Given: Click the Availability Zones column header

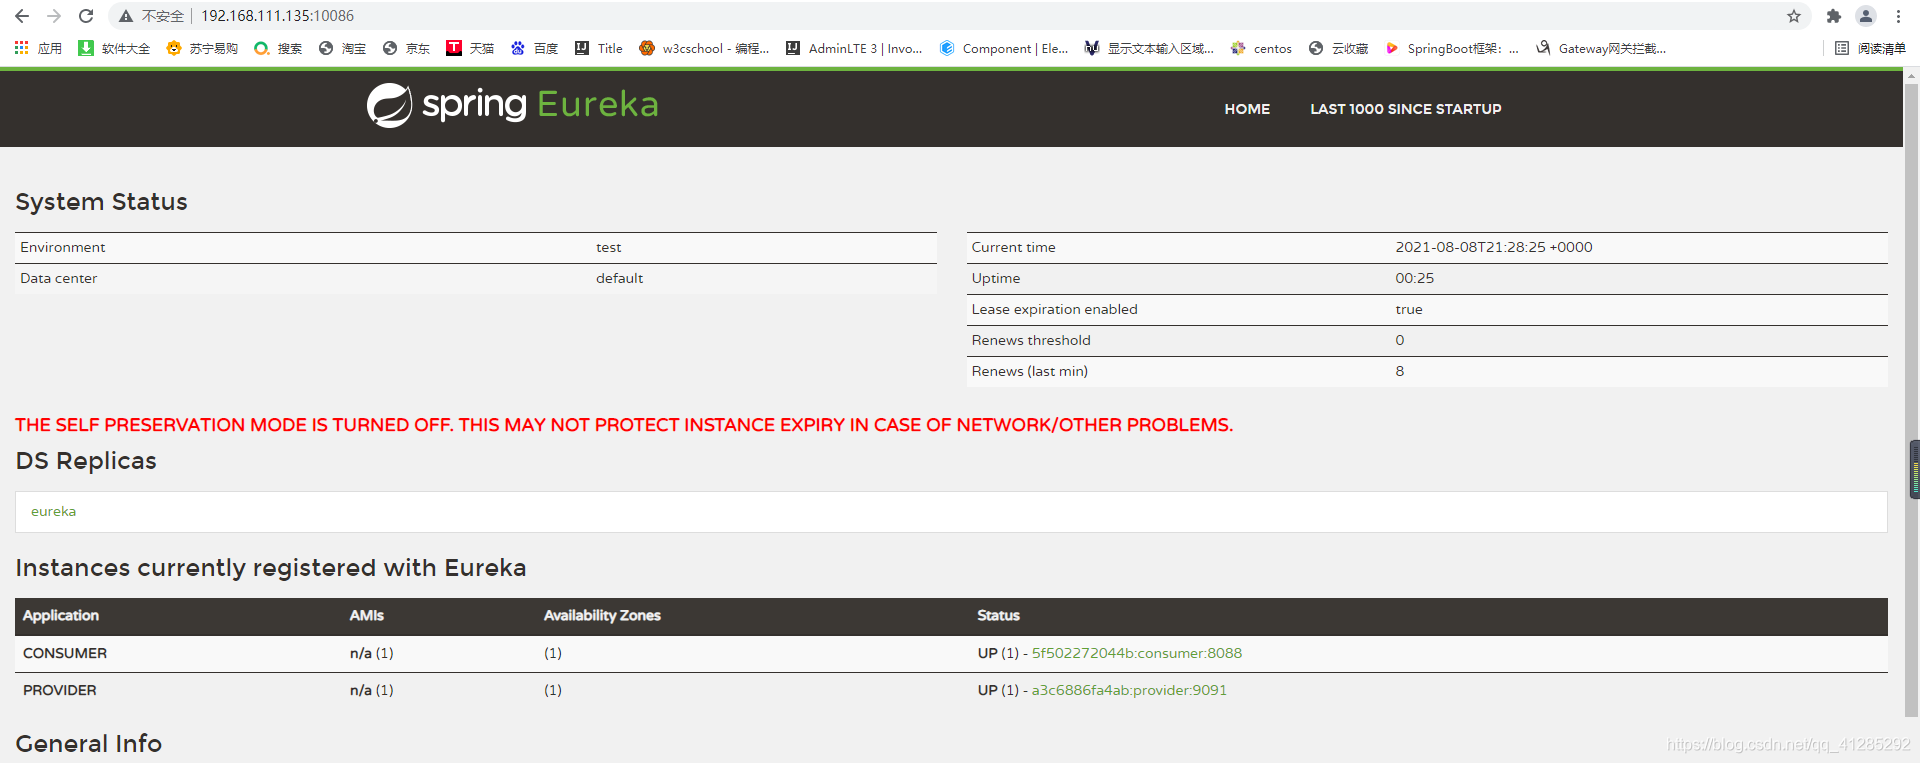Looking at the screenshot, I should pos(602,615).
